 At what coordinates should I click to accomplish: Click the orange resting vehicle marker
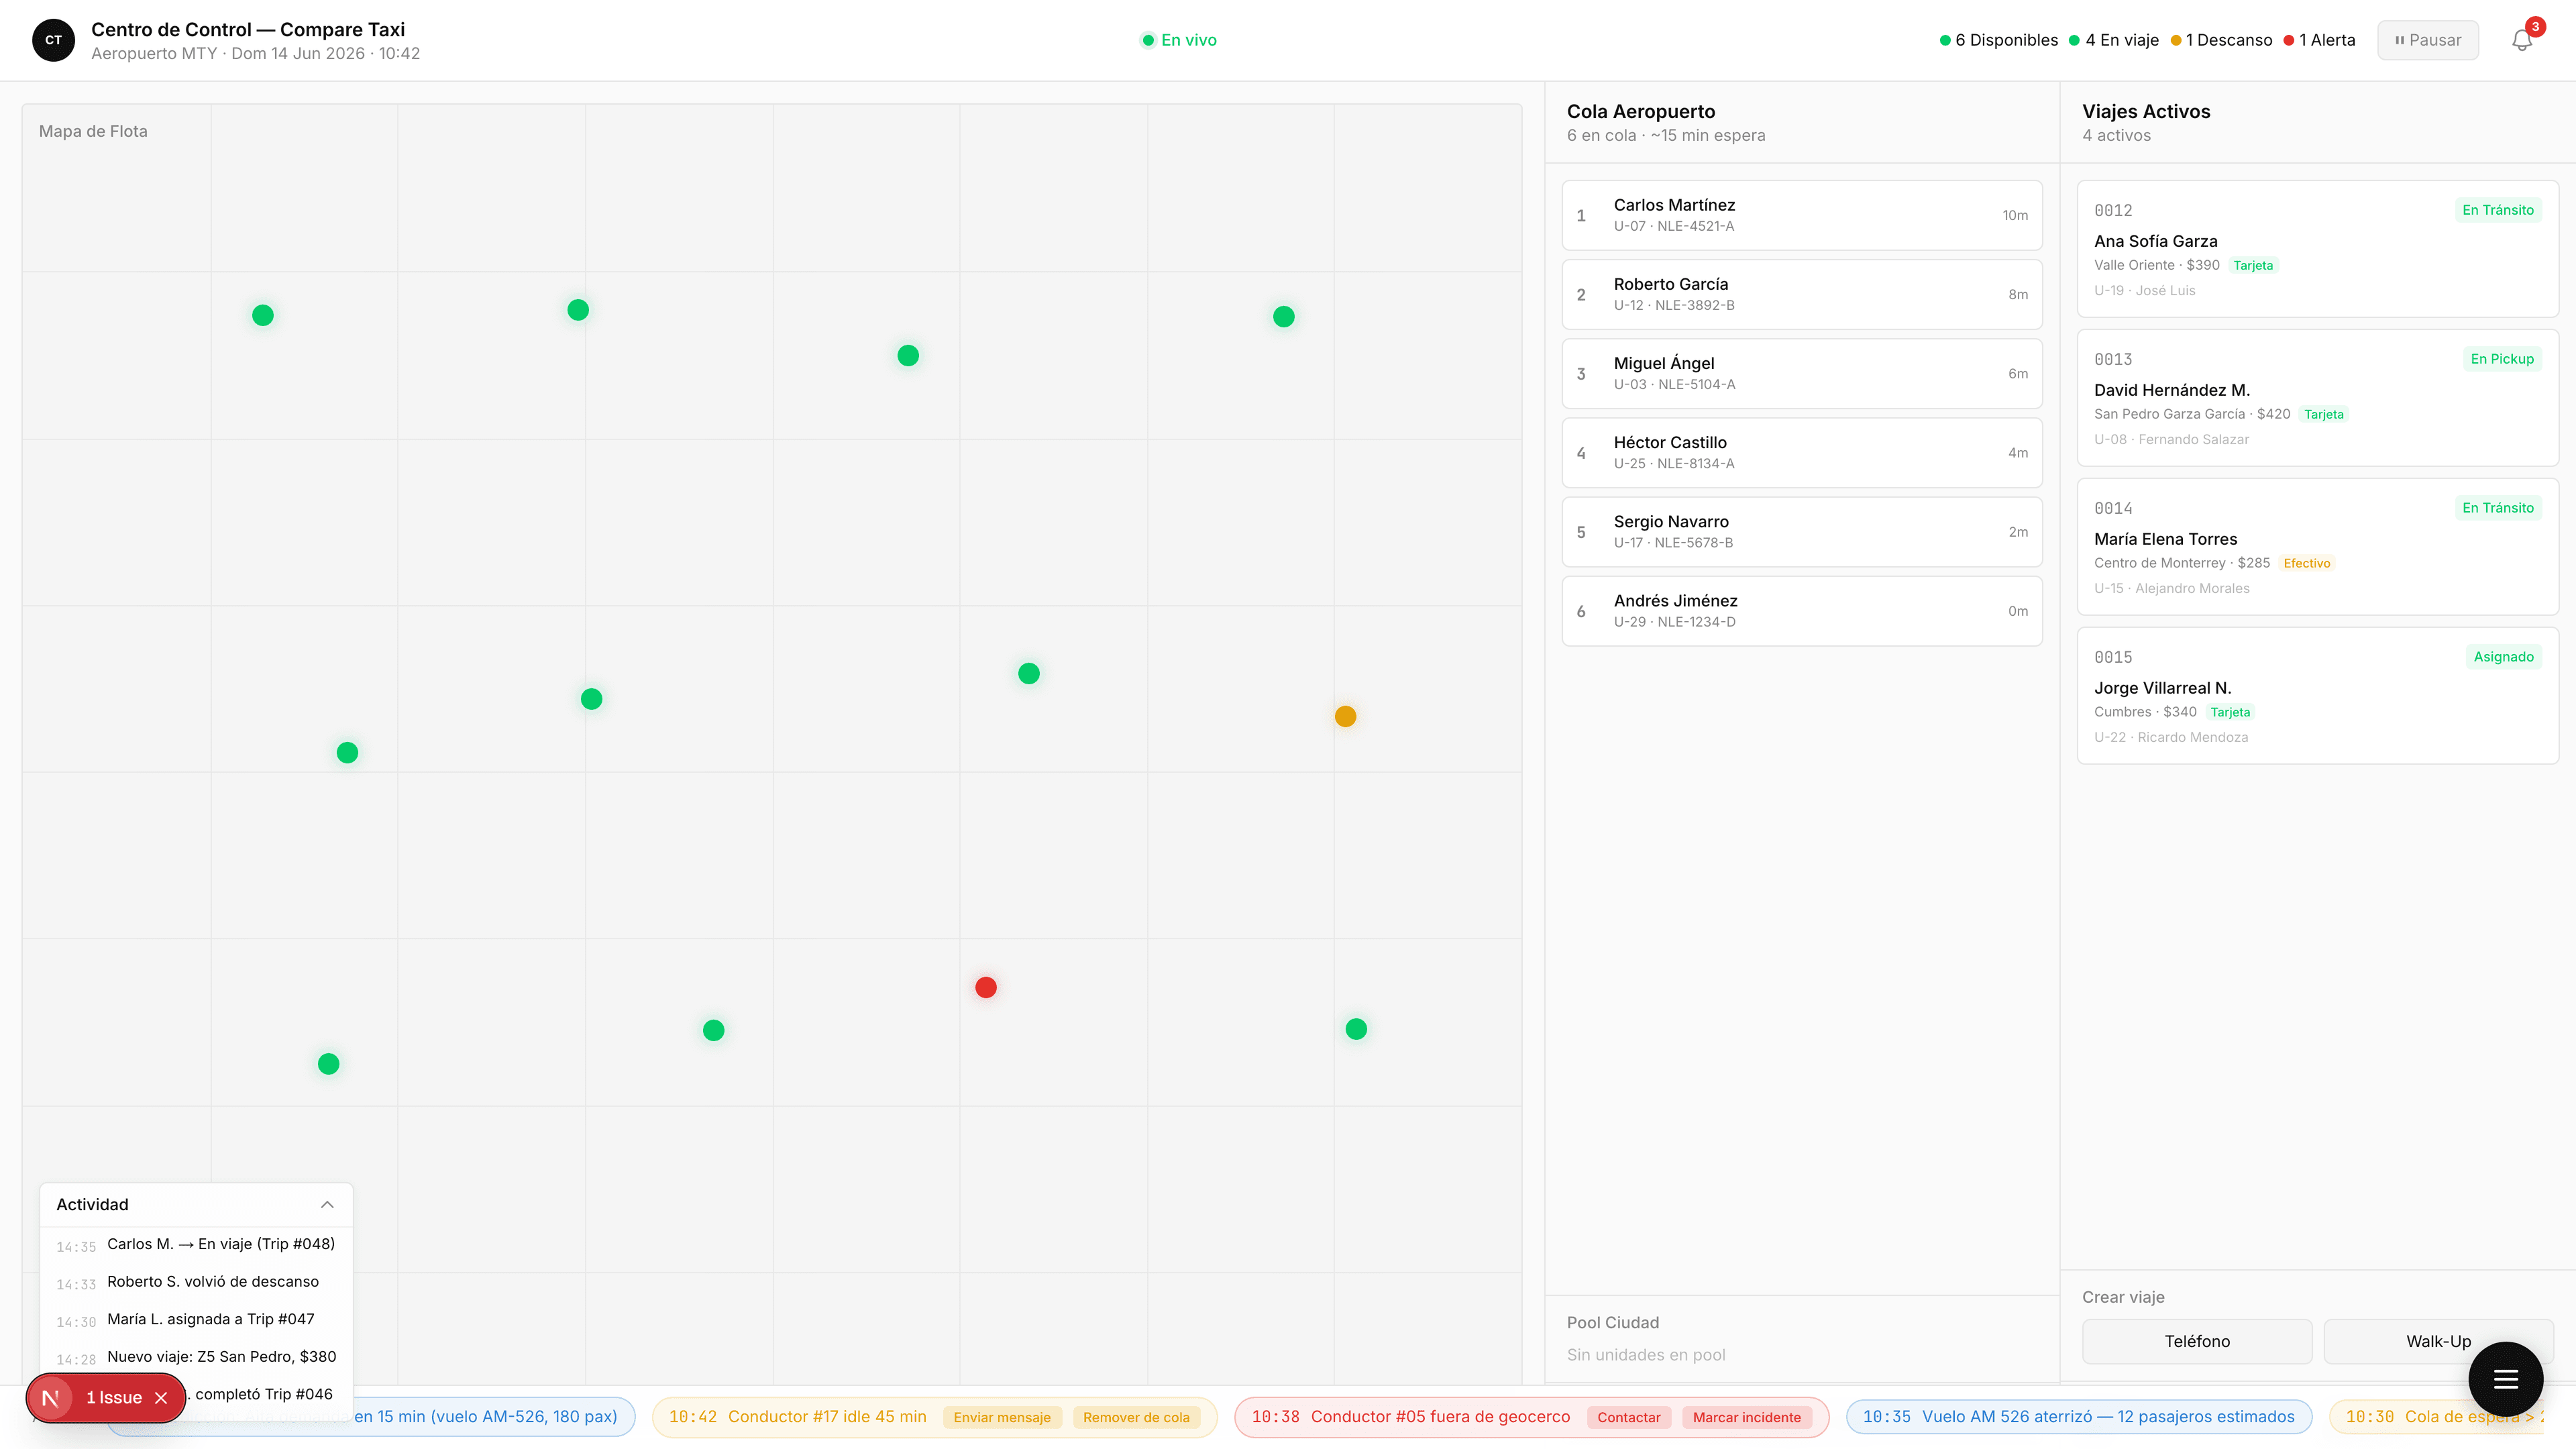pyautogui.click(x=1345, y=717)
